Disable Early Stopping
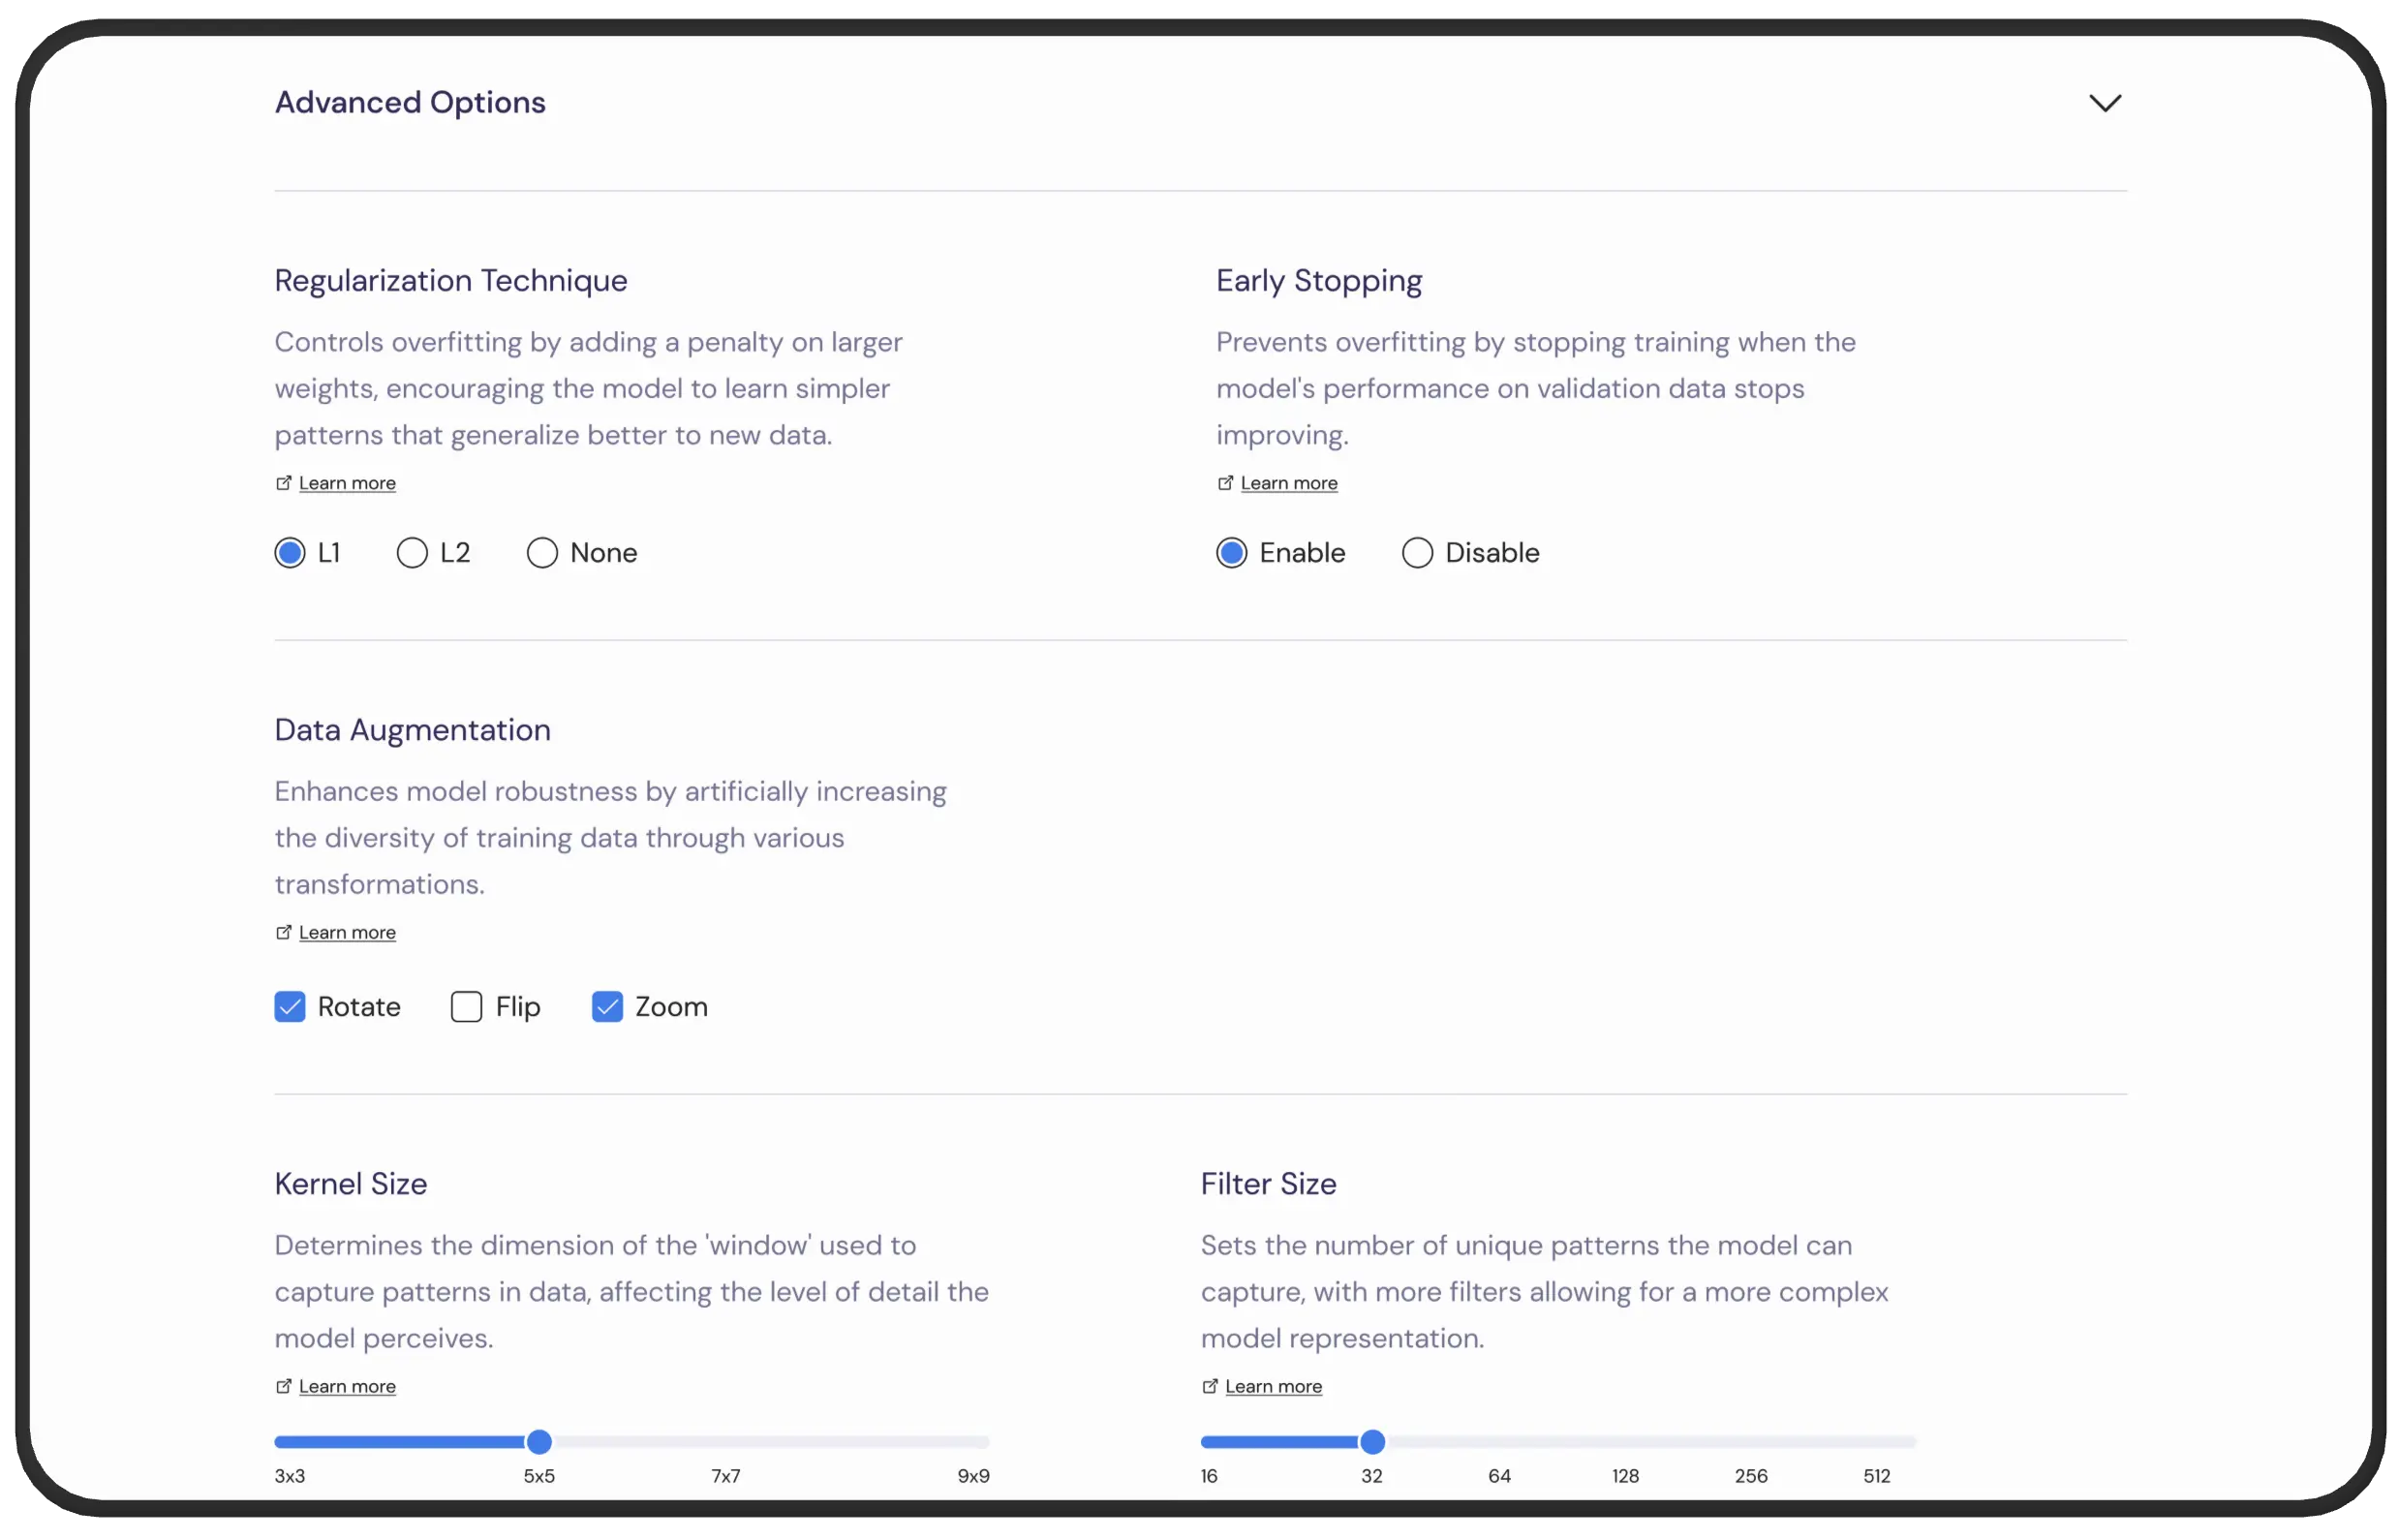The height and width of the screenshot is (1540, 2399). (x=1416, y=551)
